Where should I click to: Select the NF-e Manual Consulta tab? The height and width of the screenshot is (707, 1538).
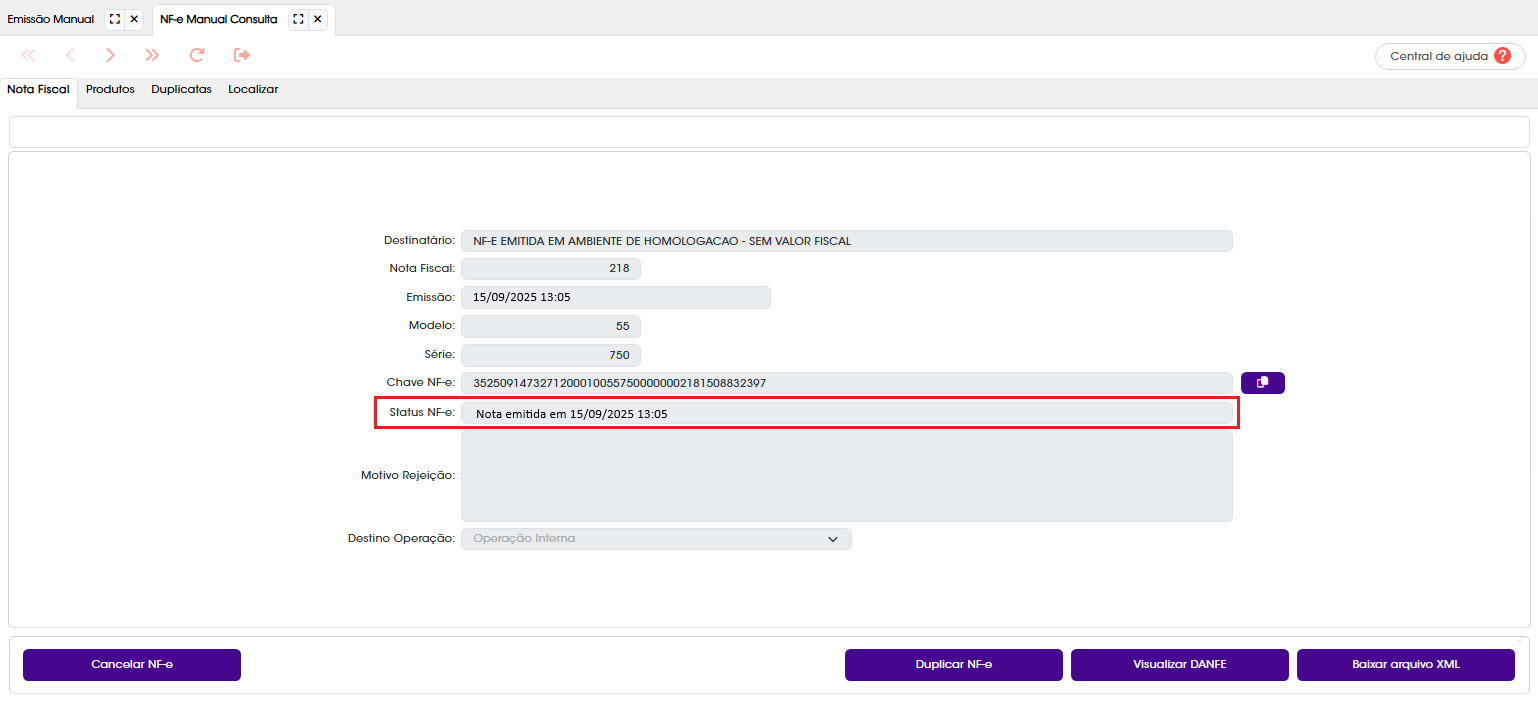(219, 19)
